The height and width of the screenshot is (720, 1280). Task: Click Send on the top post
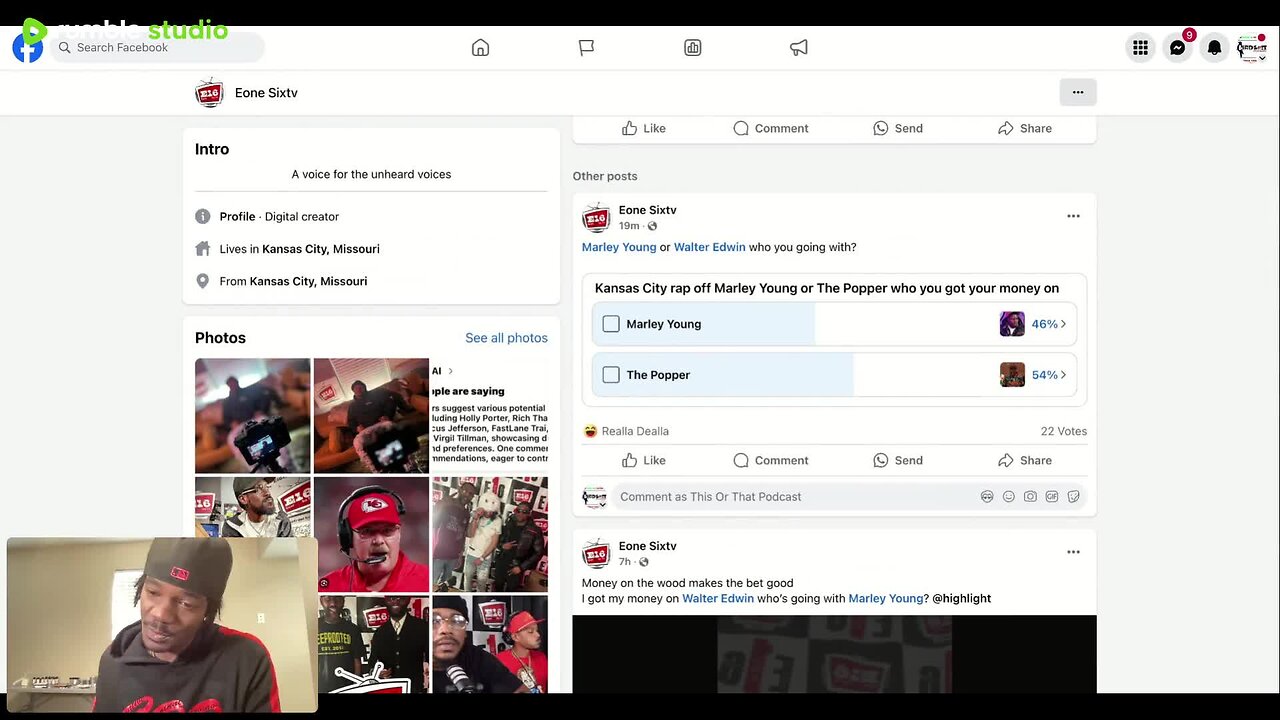pos(898,128)
